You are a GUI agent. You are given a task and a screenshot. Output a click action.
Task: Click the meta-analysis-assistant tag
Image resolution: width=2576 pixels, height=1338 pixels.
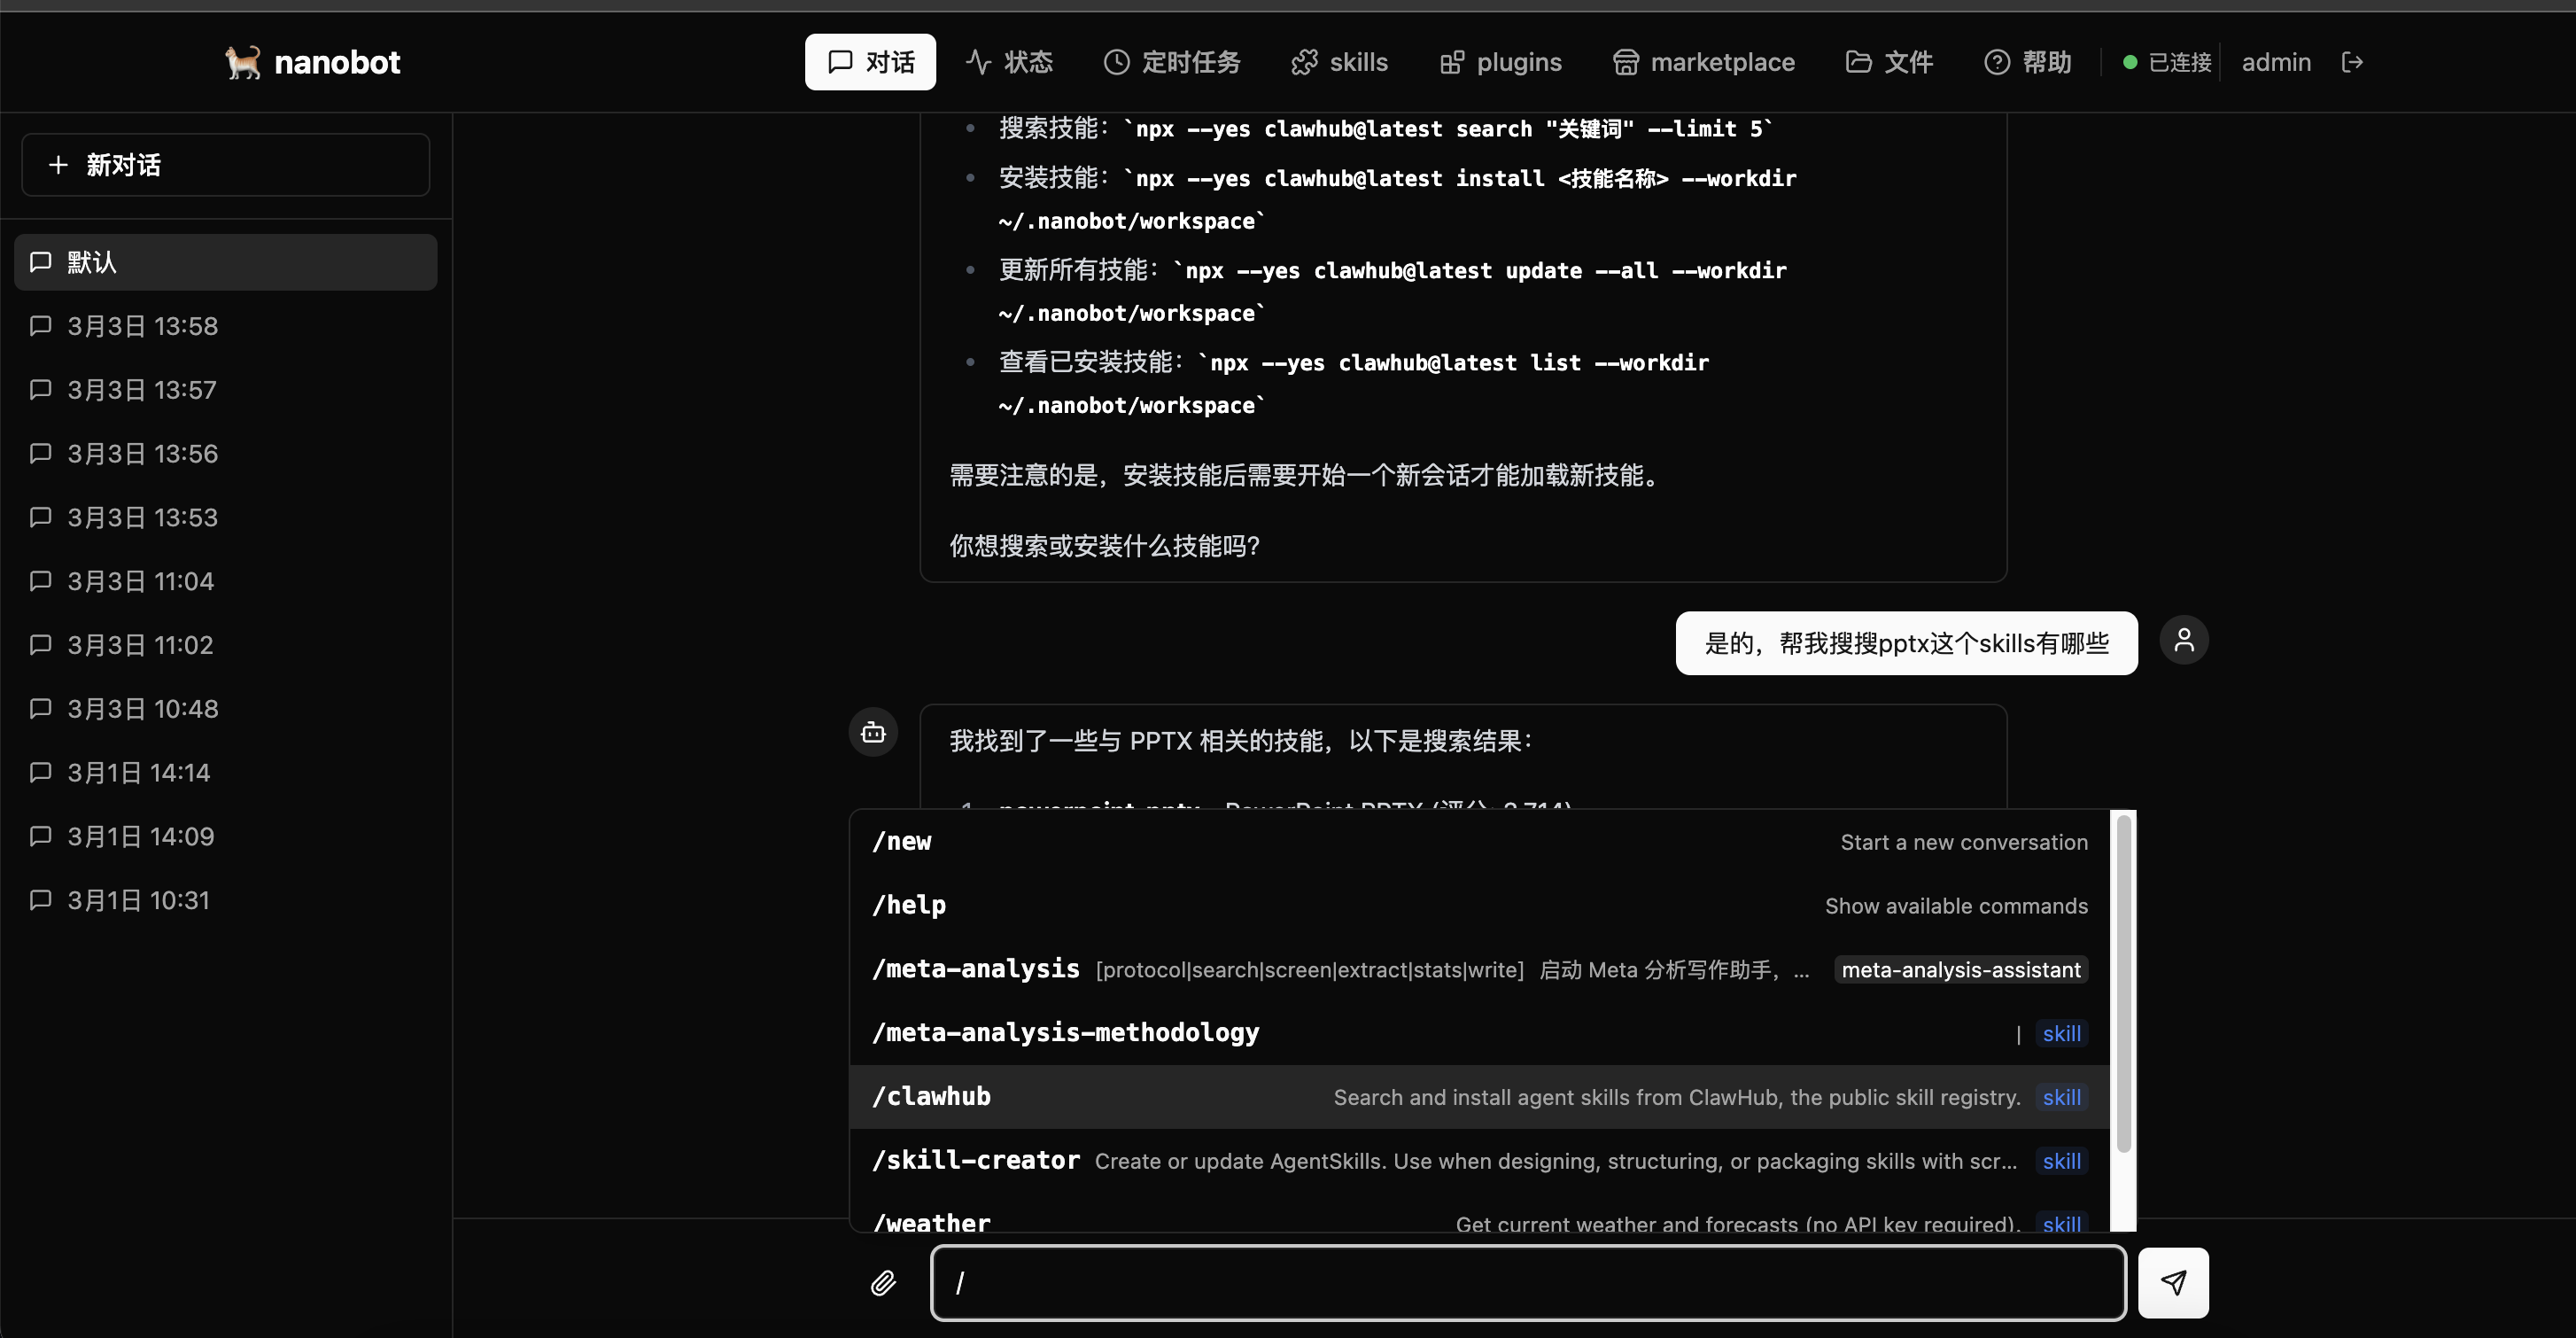pos(1960,970)
